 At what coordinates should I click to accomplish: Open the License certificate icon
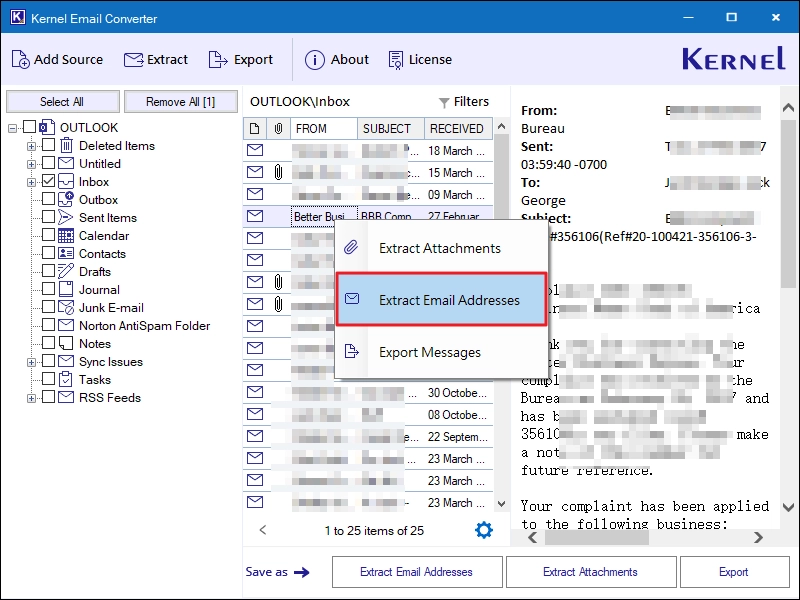pyautogui.click(x=395, y=60)
